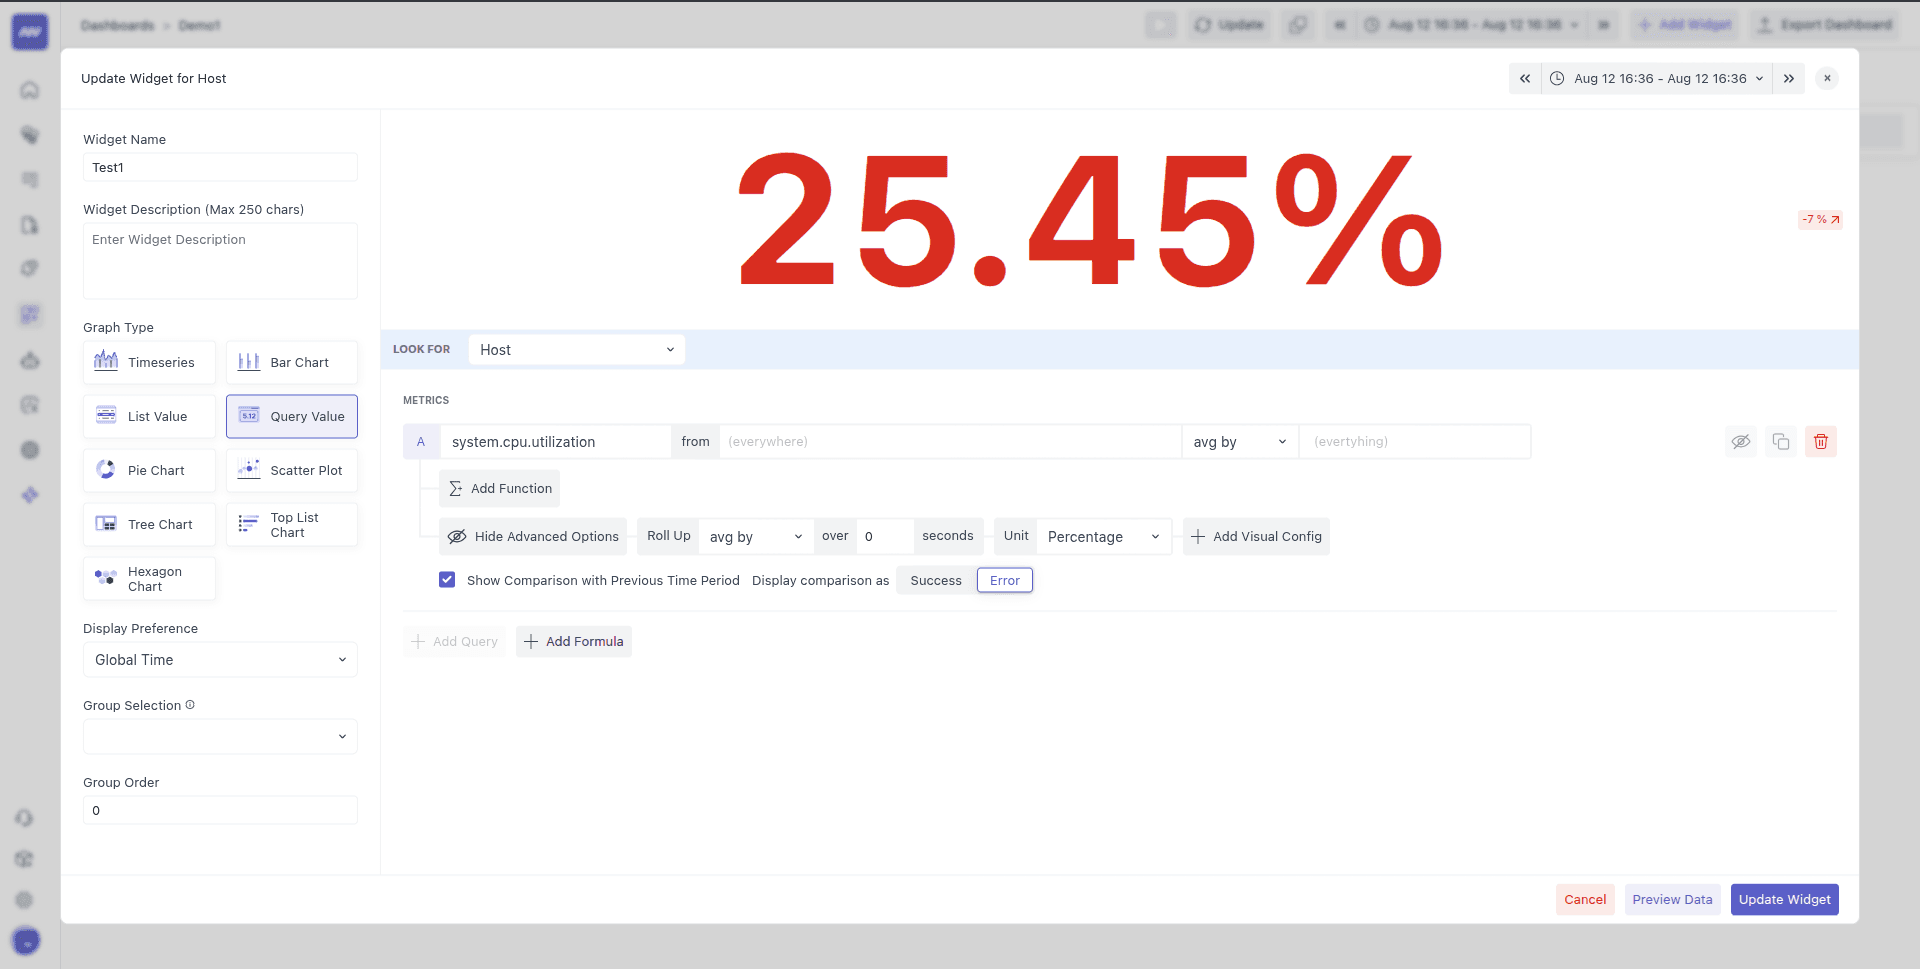Click the Update Widget button
Screen dimensions: 1920x969
1784,899
